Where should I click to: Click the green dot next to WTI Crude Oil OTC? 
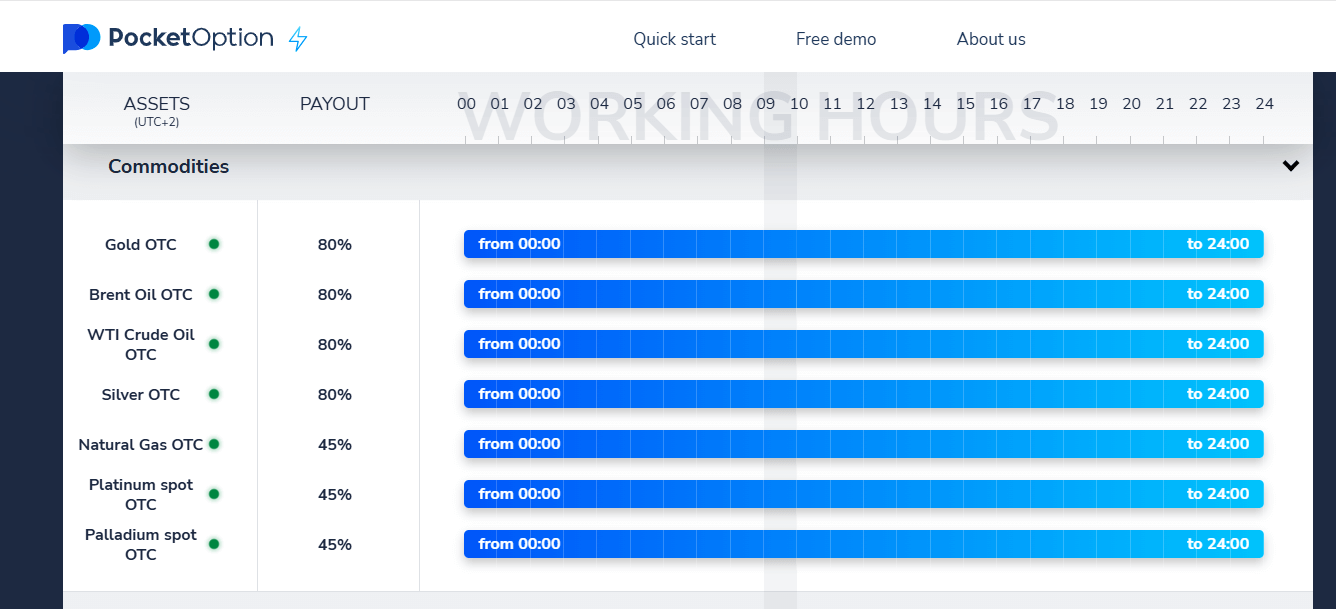(x=214, y=344)
